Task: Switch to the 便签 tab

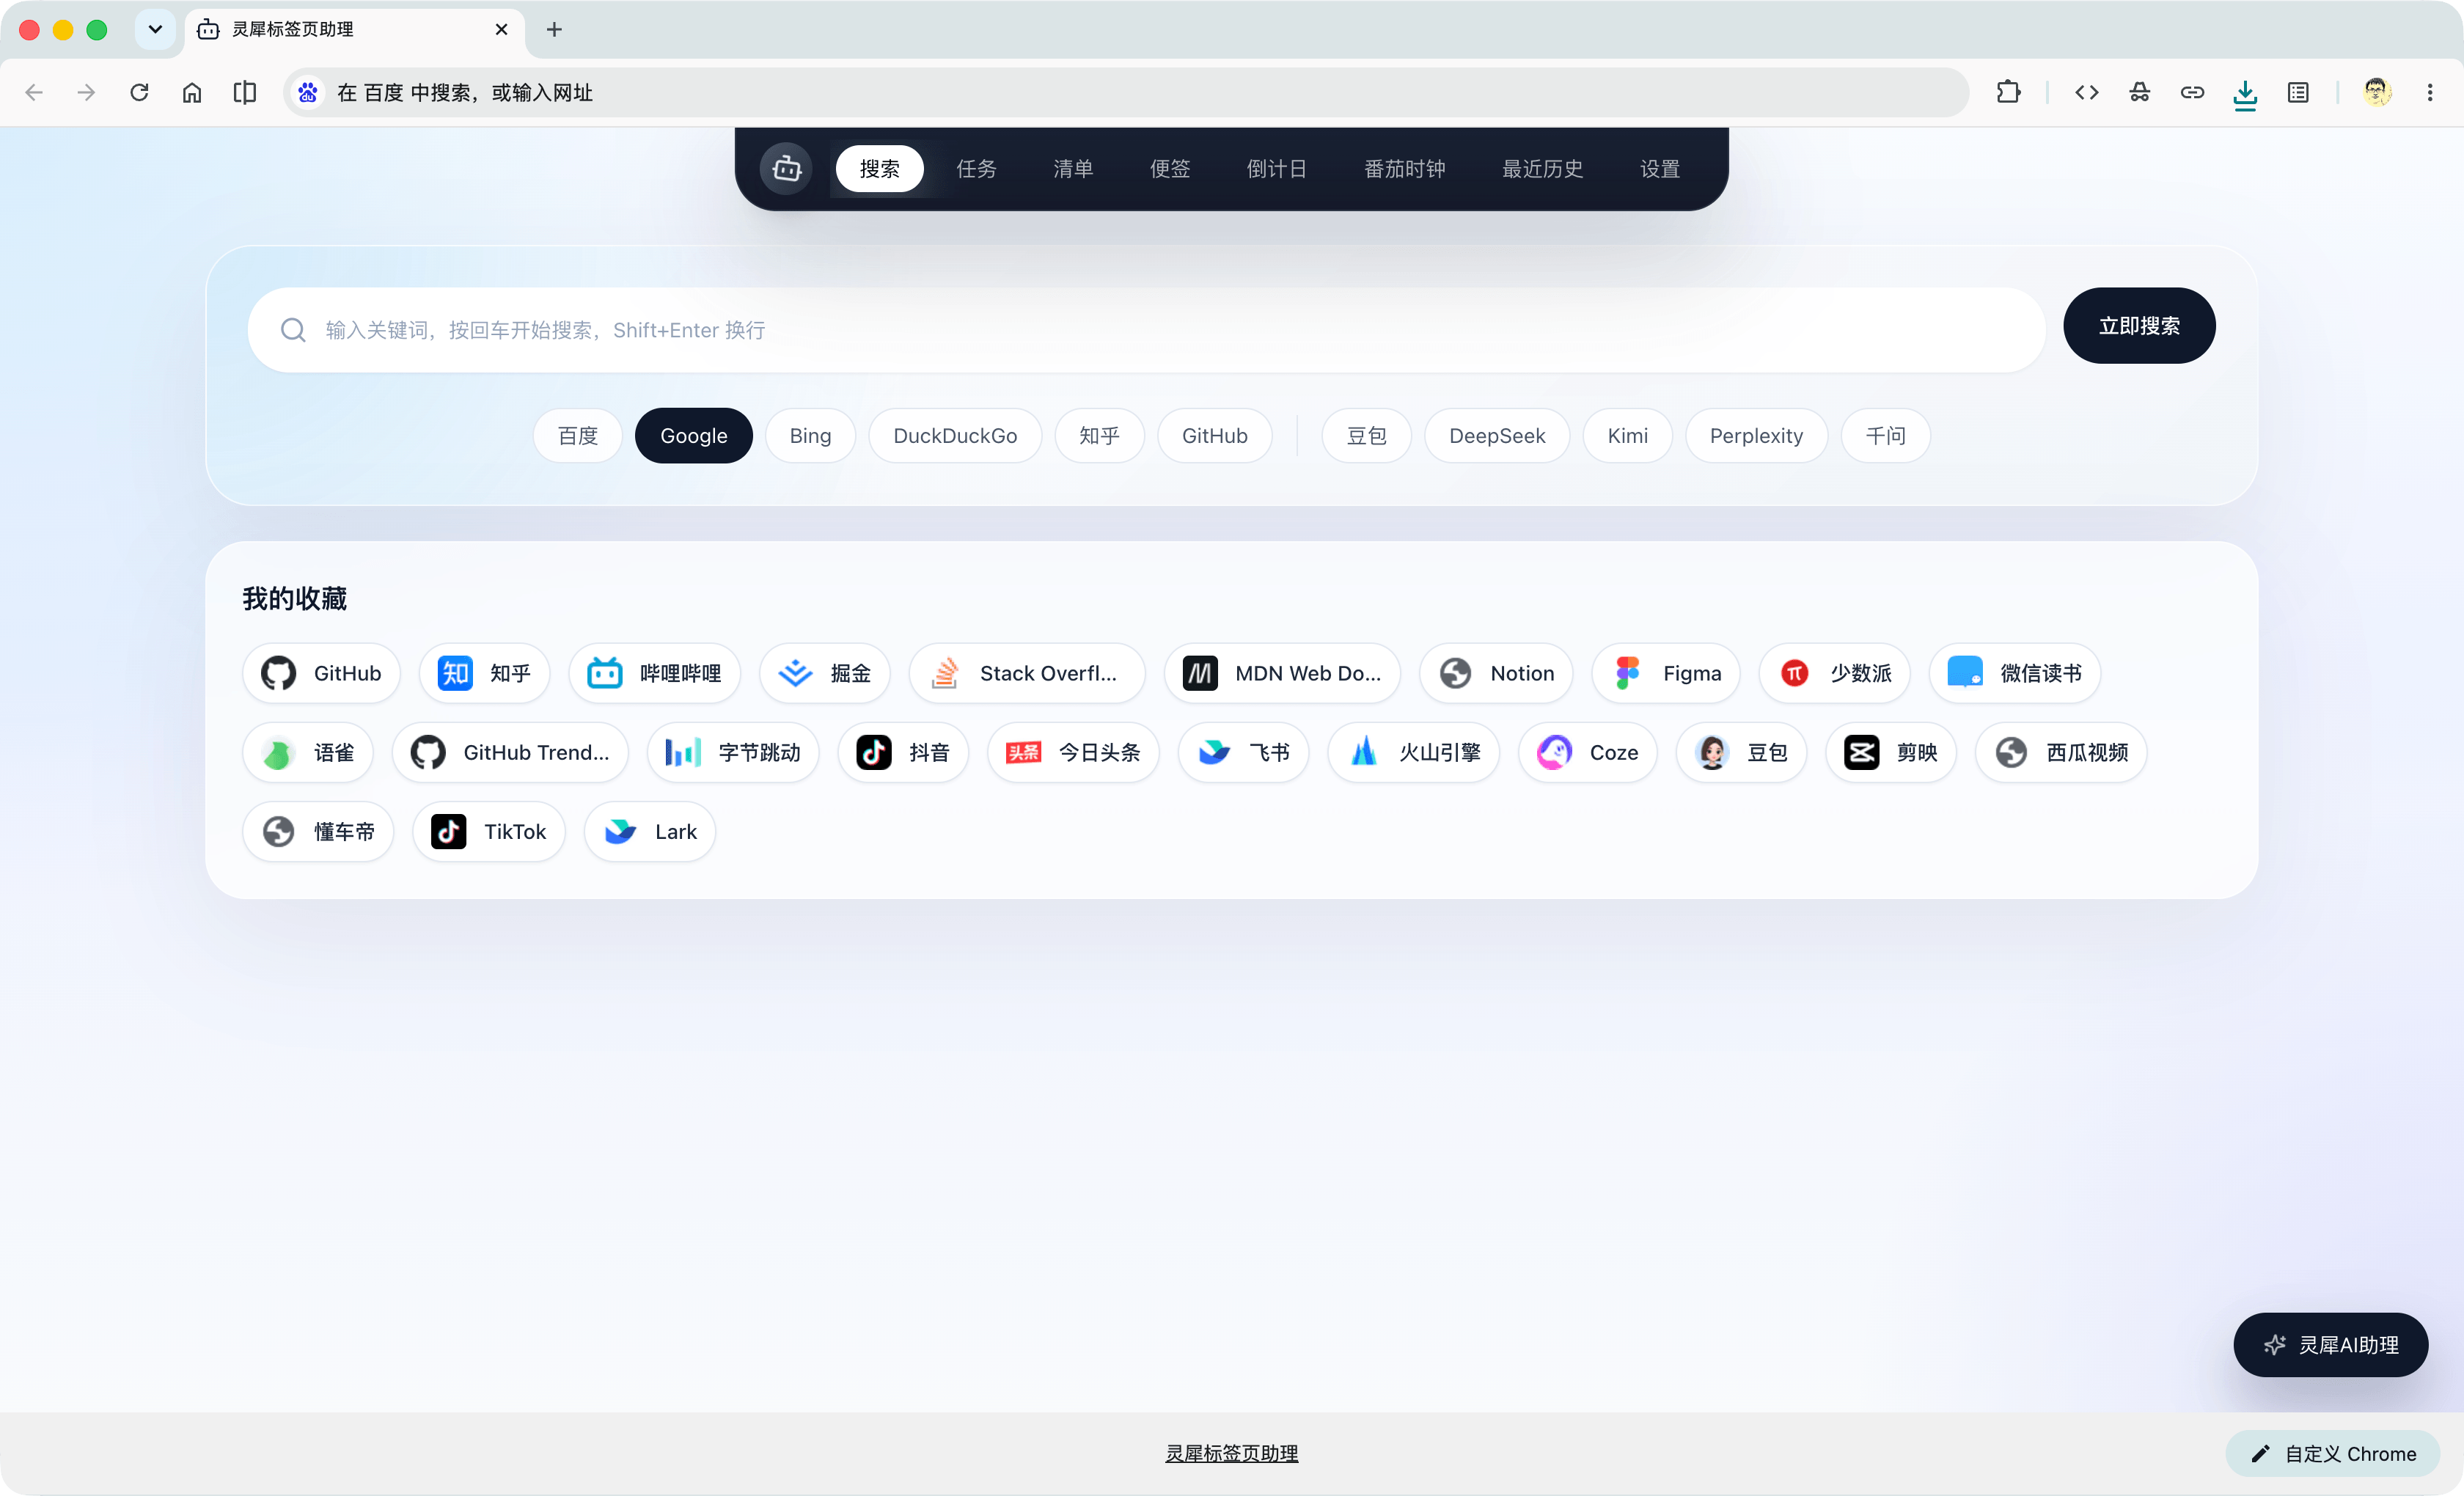Action: [1170, 168]
